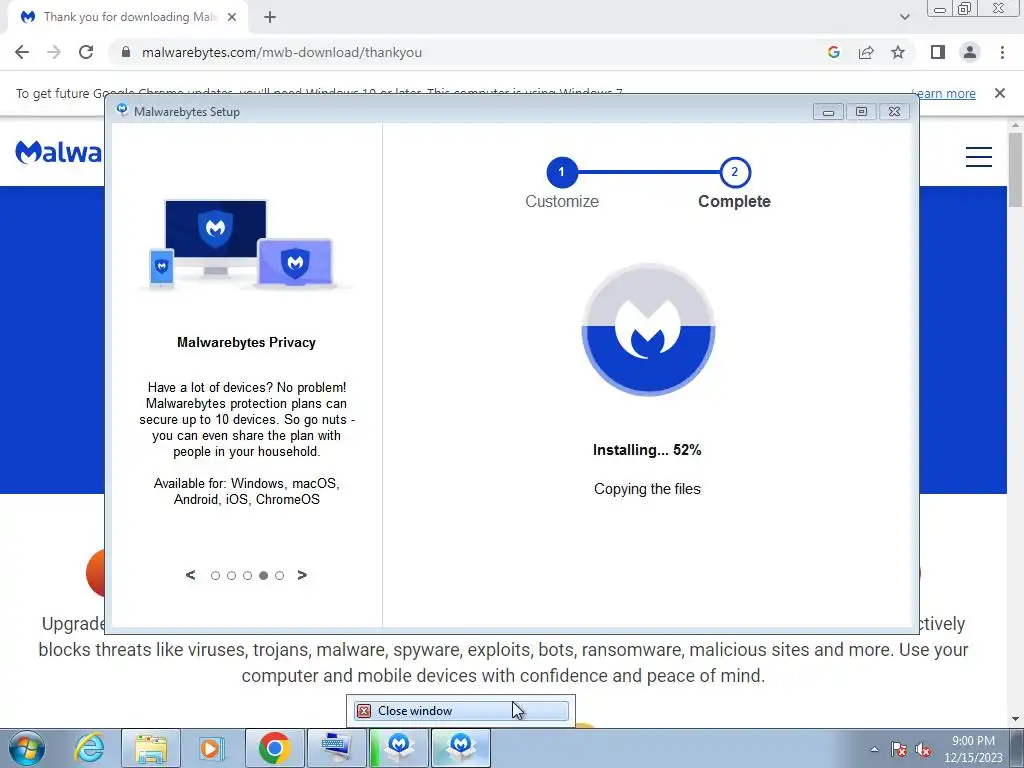This screenshot has width=1024, height=768.
Task: Select the third carousel dot
Action: [248, 575]
